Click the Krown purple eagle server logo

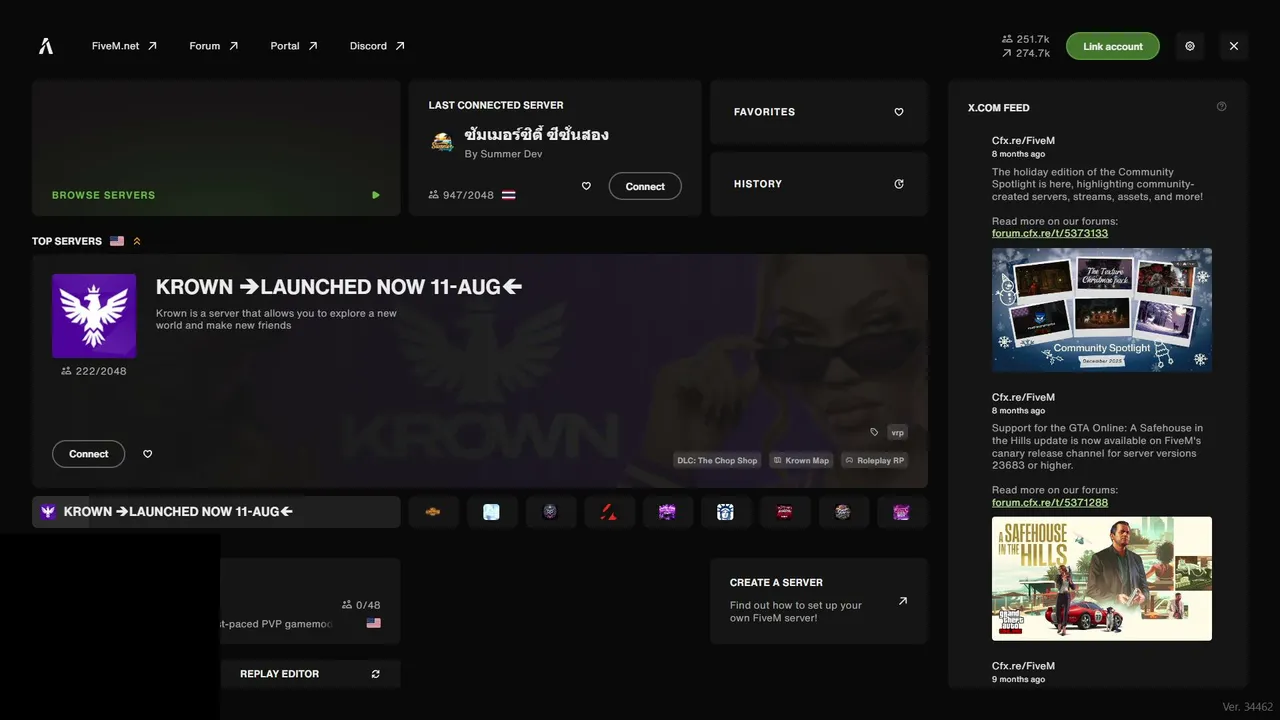[x=94, y=316]
